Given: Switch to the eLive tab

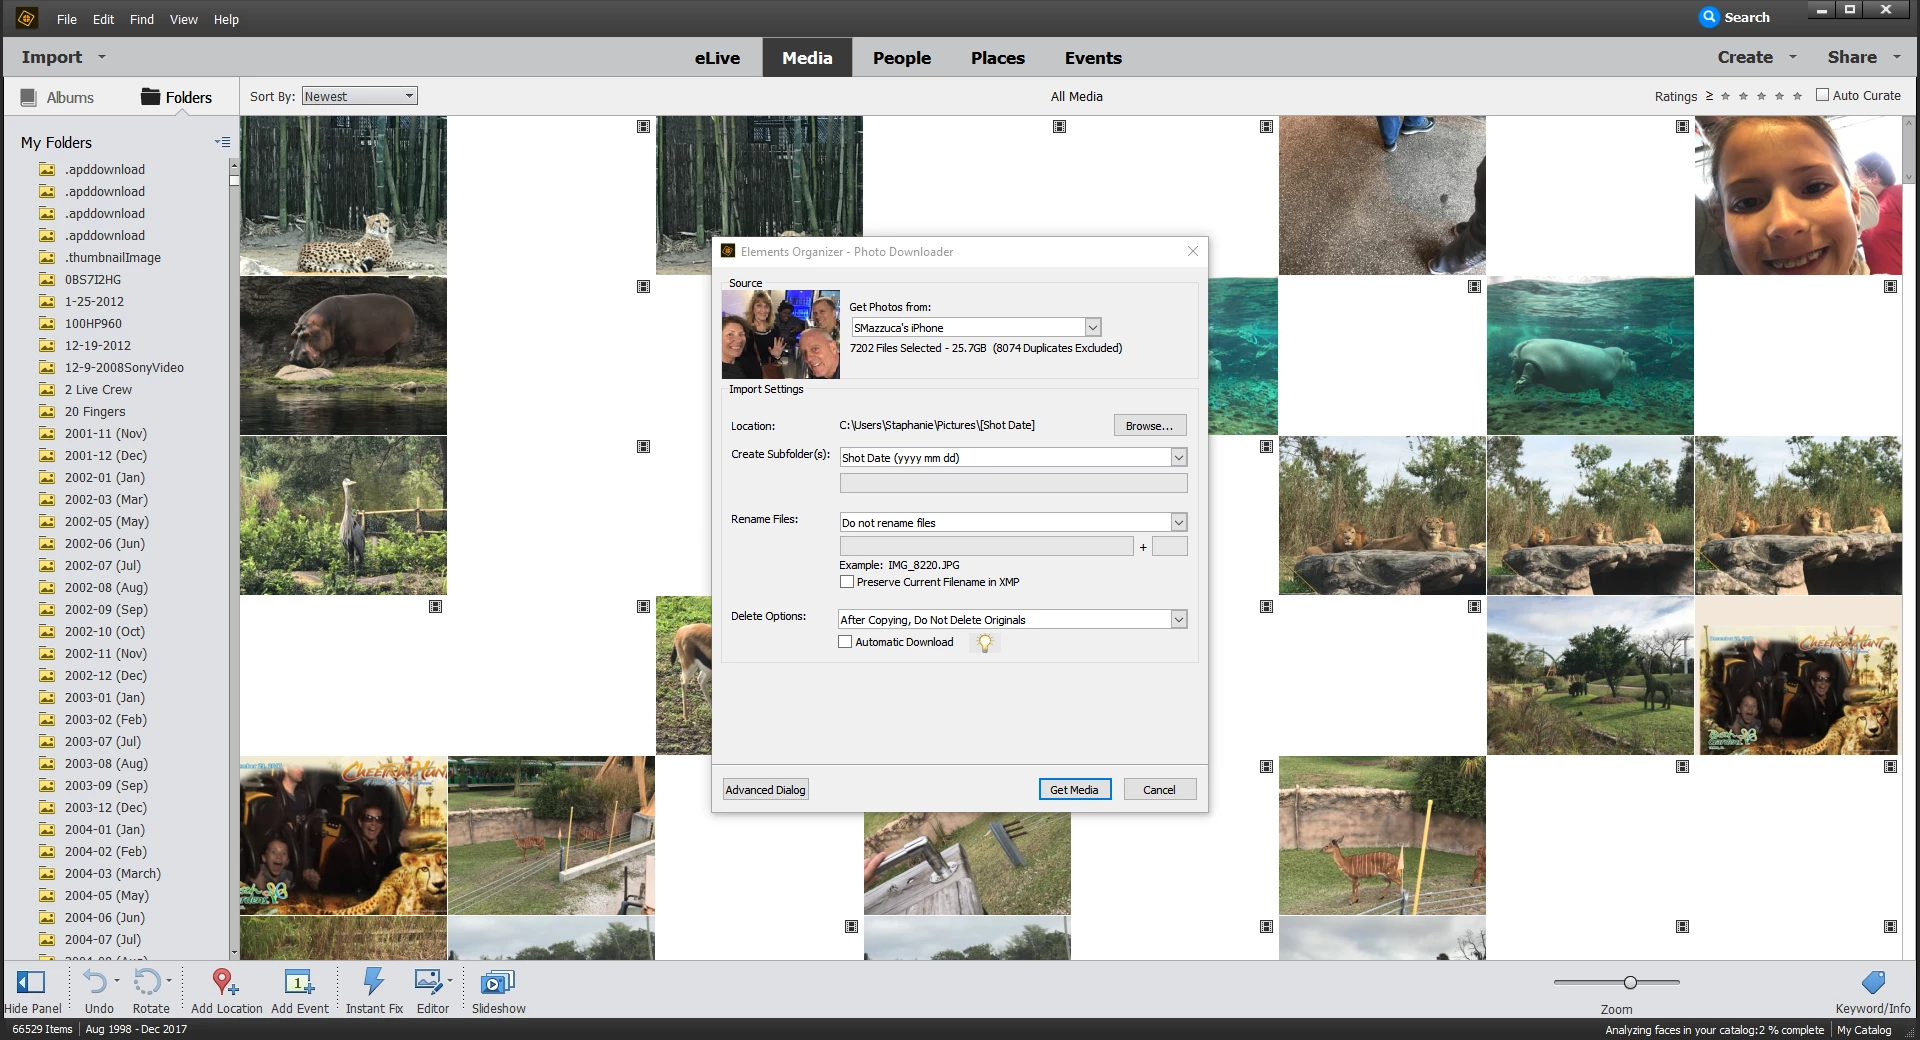Looking at the screenshot, I should tap(717, 58).
